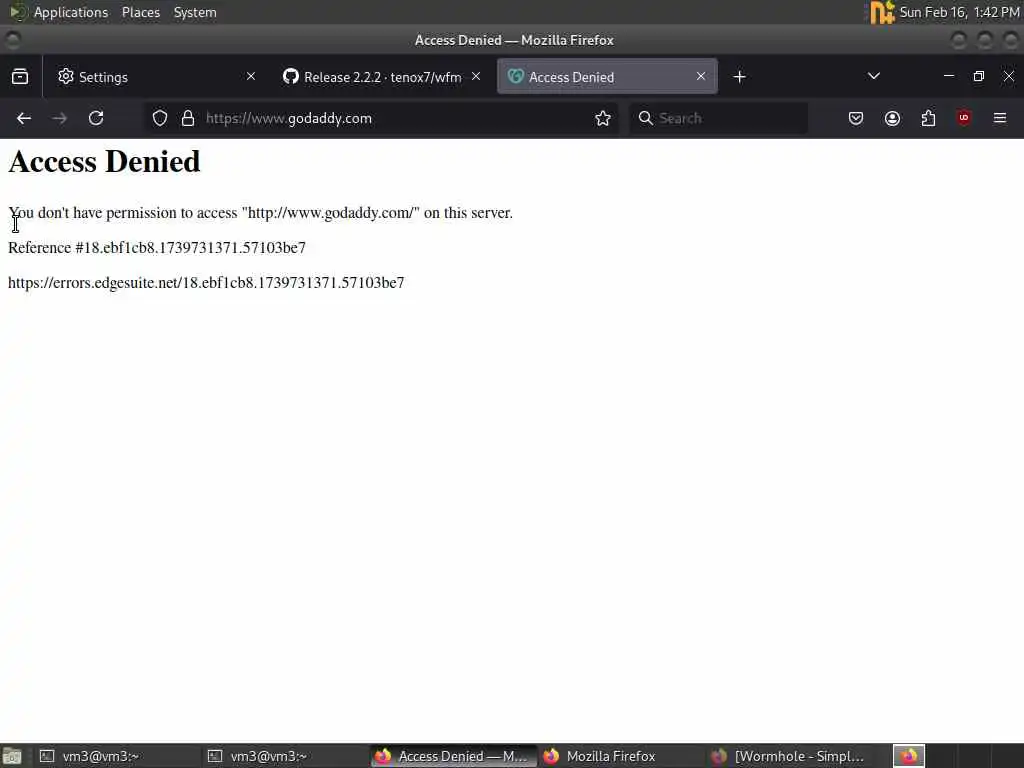Open the Places menu
Viewport: 1024px width, 768px height.
pos(141,12)
